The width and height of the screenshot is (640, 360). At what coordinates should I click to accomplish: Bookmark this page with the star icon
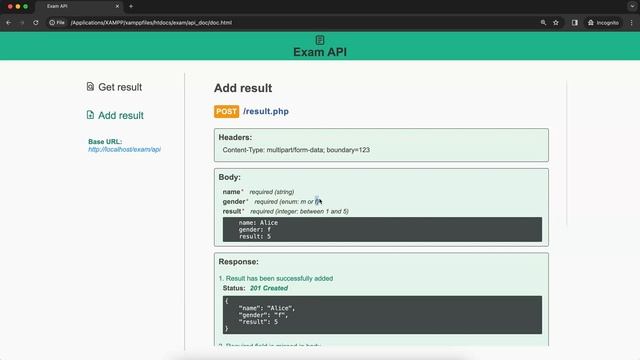556,23
